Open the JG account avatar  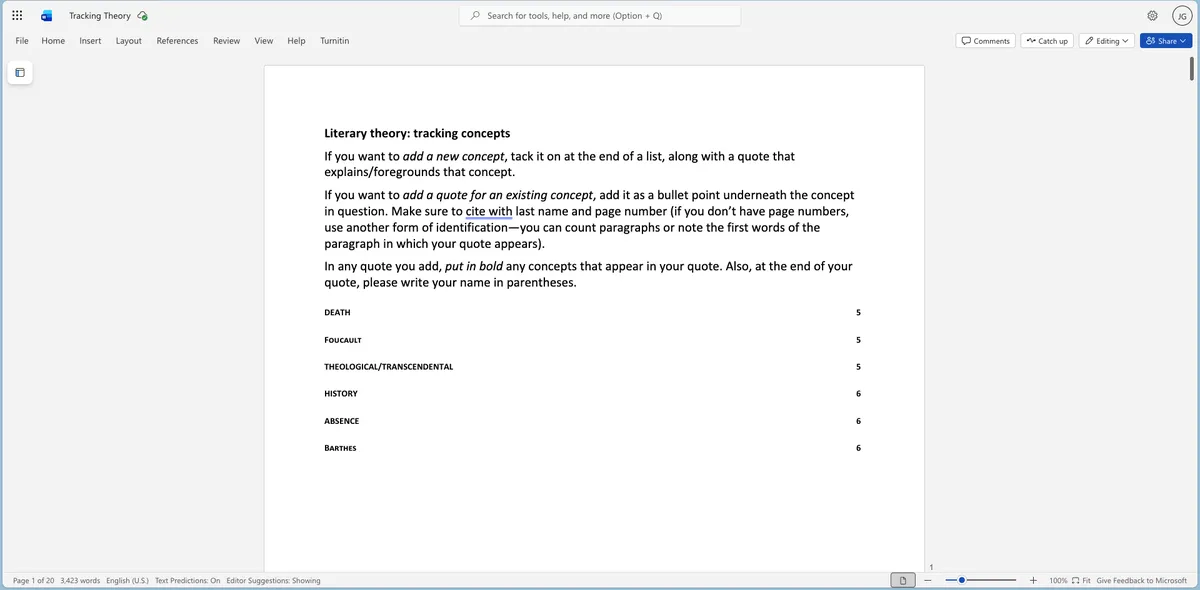coord(1180,16)
